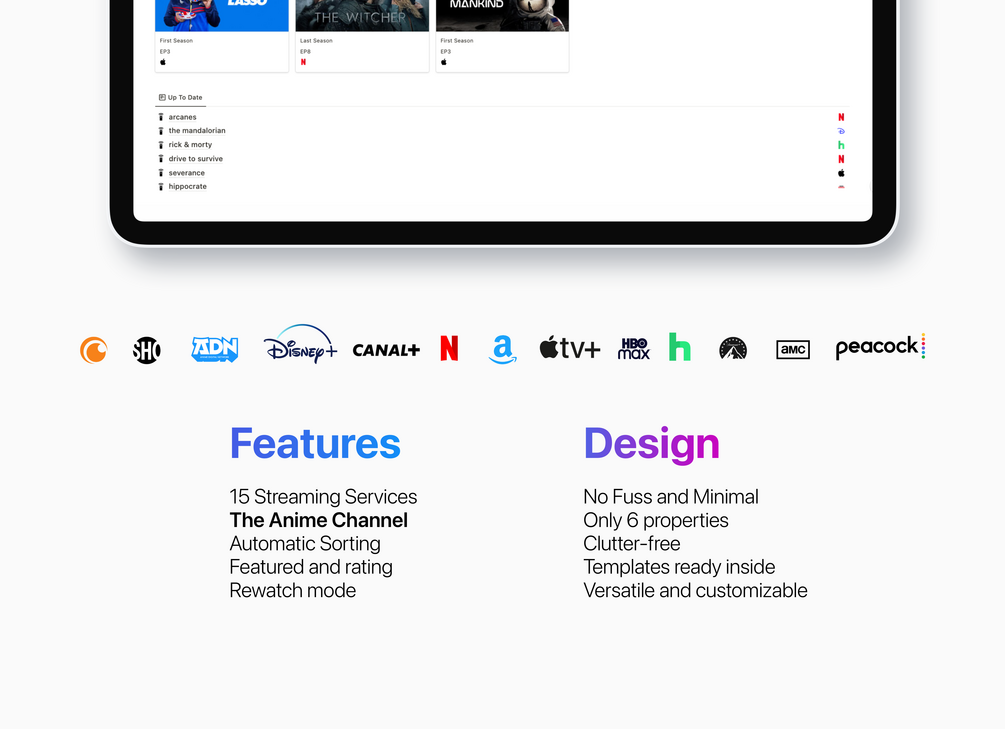This screenshot has height=729, width=1005.
Task: Click 'EP3' on the Mankind card
Action: point(445,51)
